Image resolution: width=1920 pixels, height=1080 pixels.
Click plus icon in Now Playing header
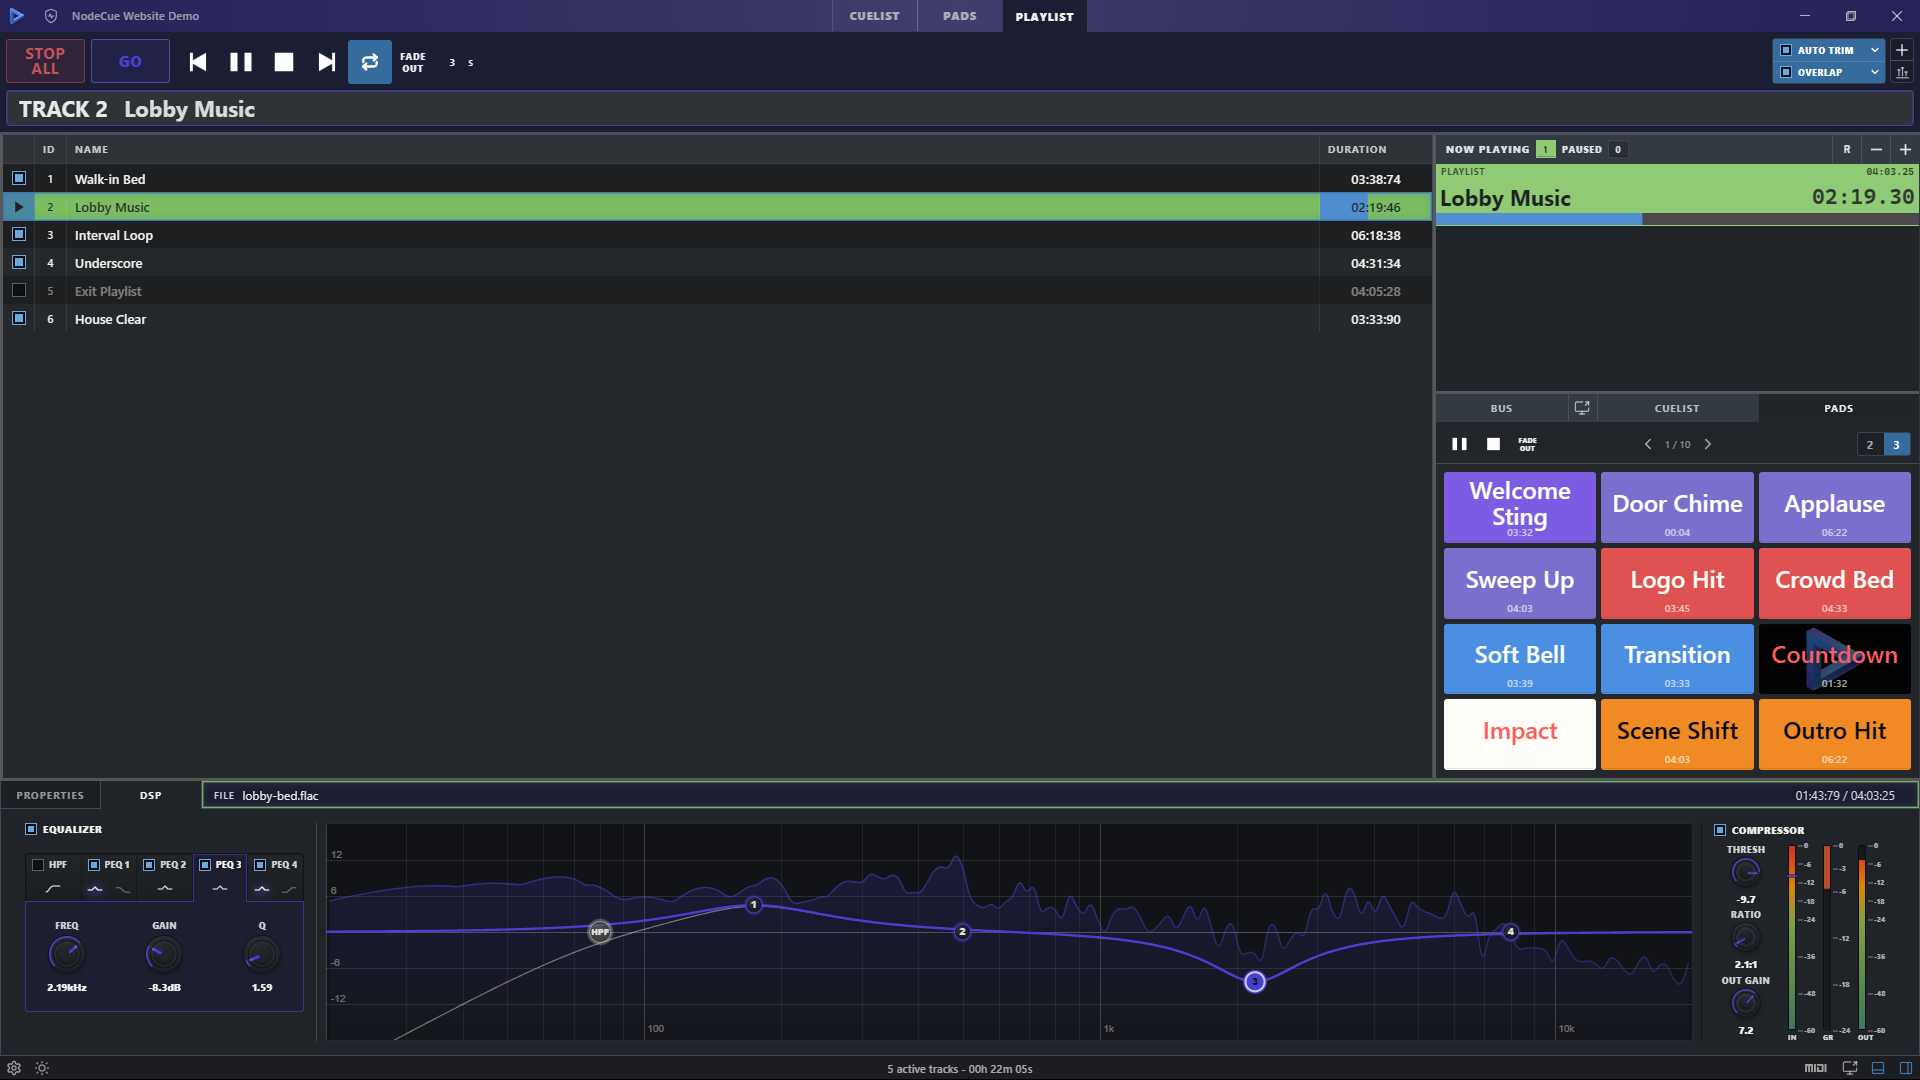[x=1905, y=149]
